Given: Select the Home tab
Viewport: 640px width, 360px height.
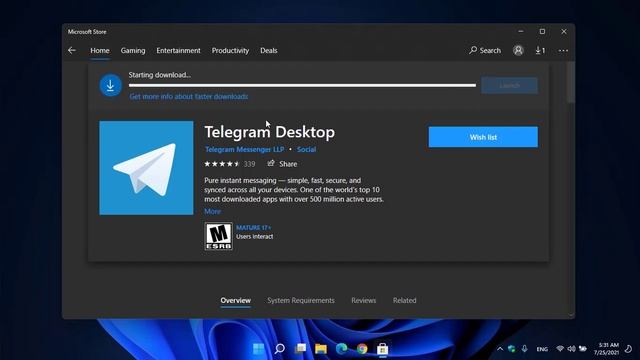Looking at the screenshot, I should pos(100,51).
